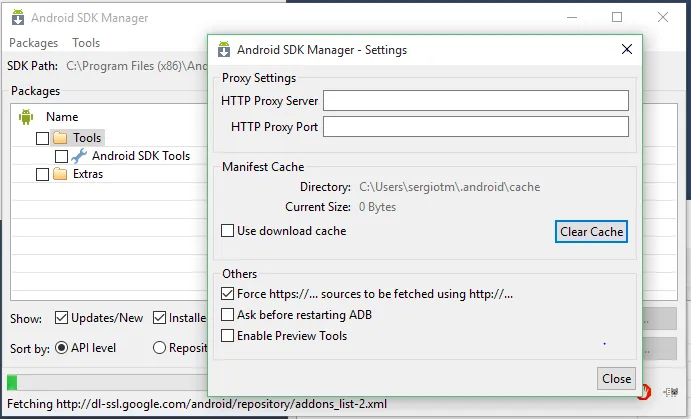Uncheck the Updates/New show filter
Viewport: 691px width, 419px height.
pos(61,318)
